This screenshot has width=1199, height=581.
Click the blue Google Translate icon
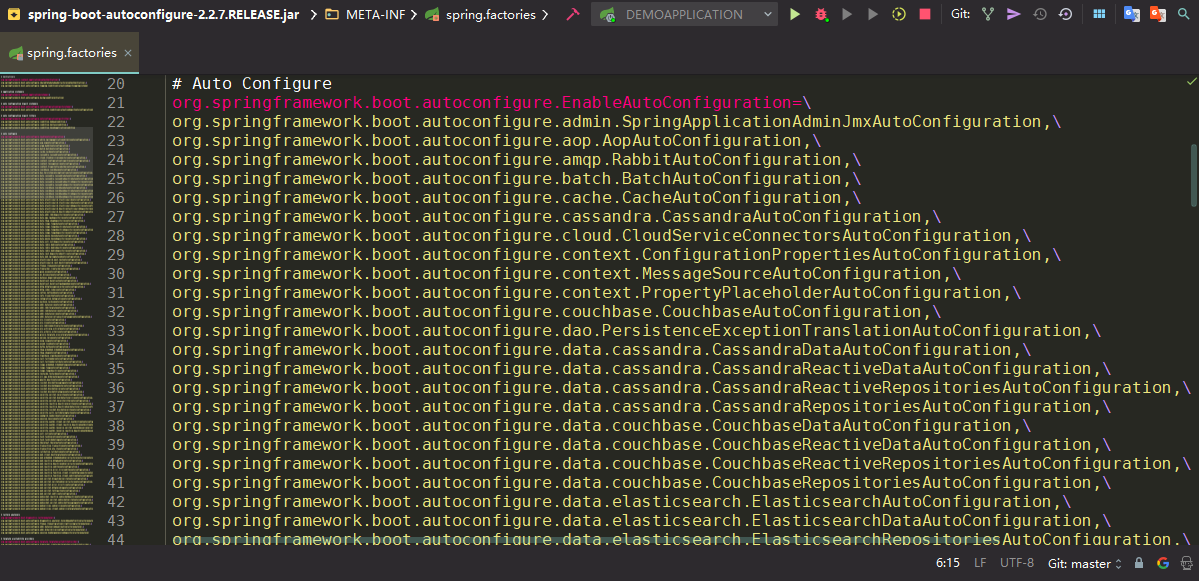click(1132, 15)
